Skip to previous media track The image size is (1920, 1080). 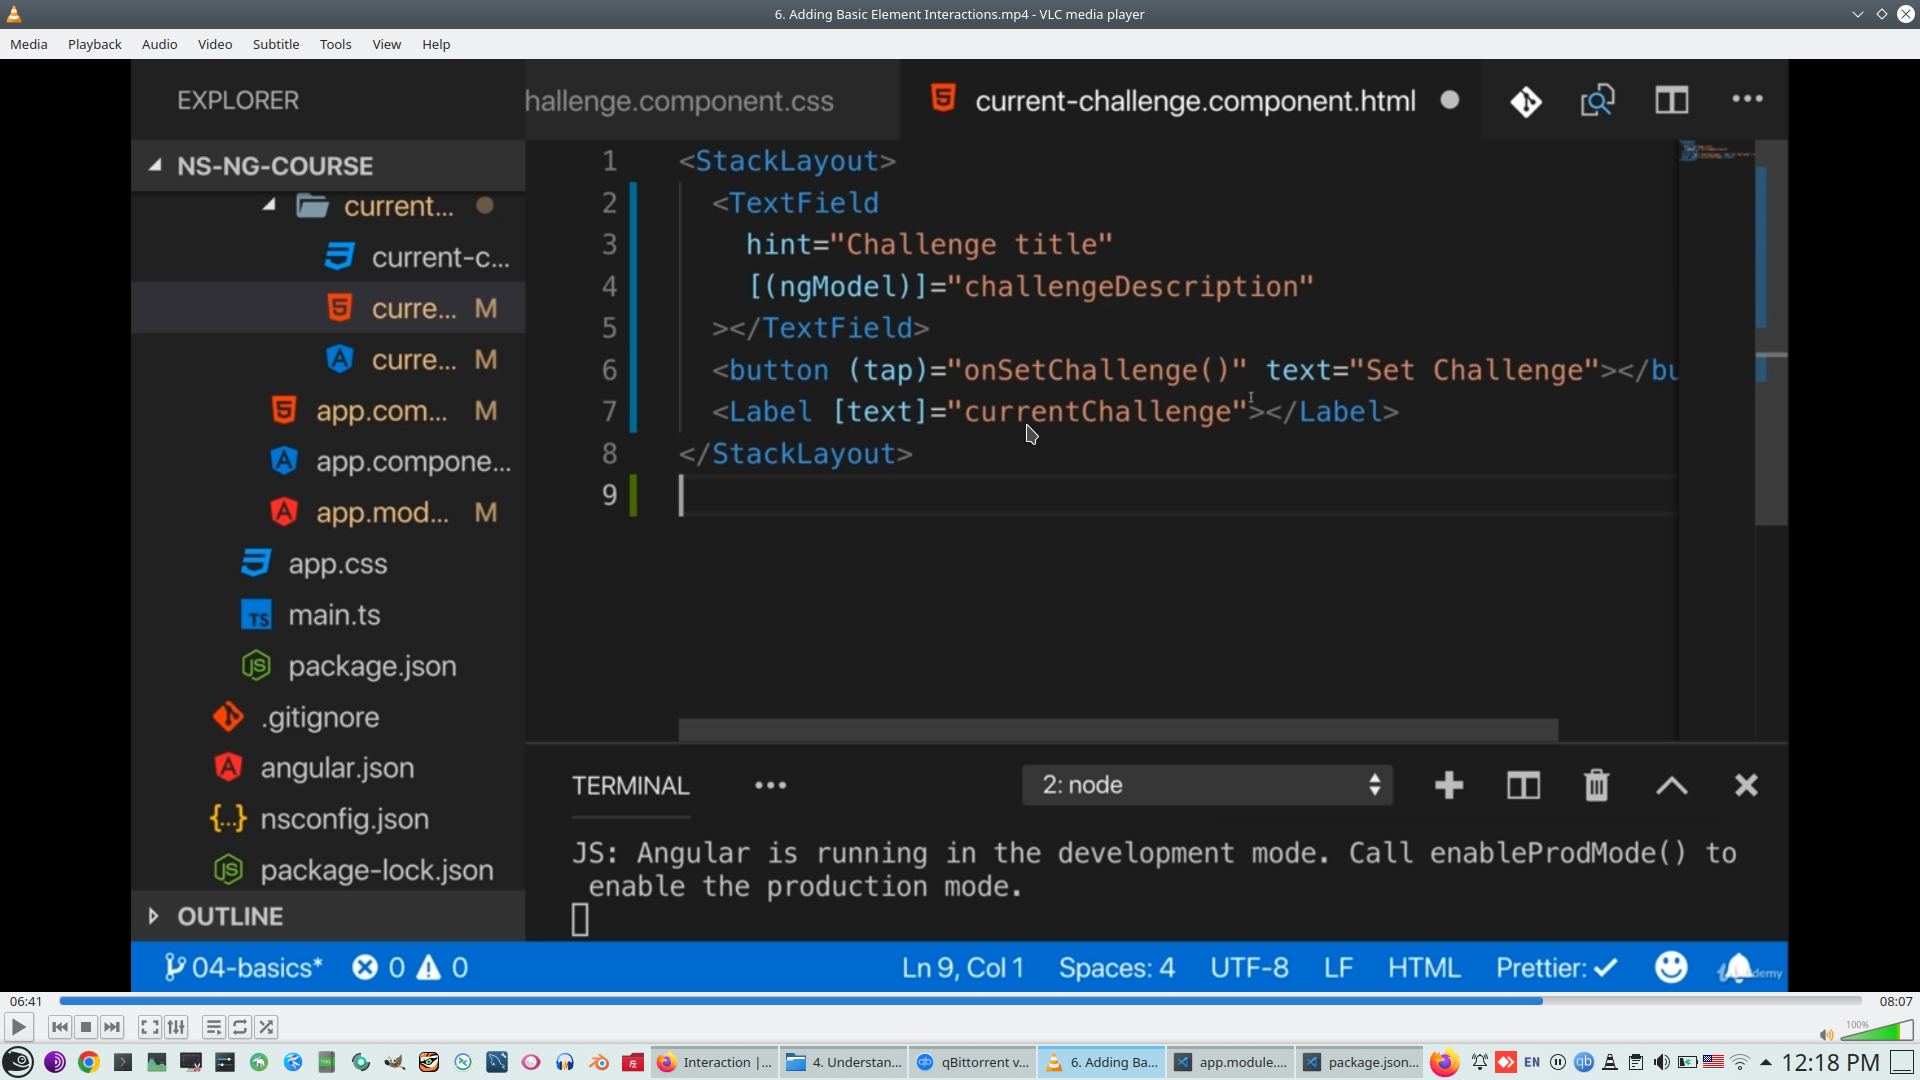pyautogui.click(x=60, y=1027)
